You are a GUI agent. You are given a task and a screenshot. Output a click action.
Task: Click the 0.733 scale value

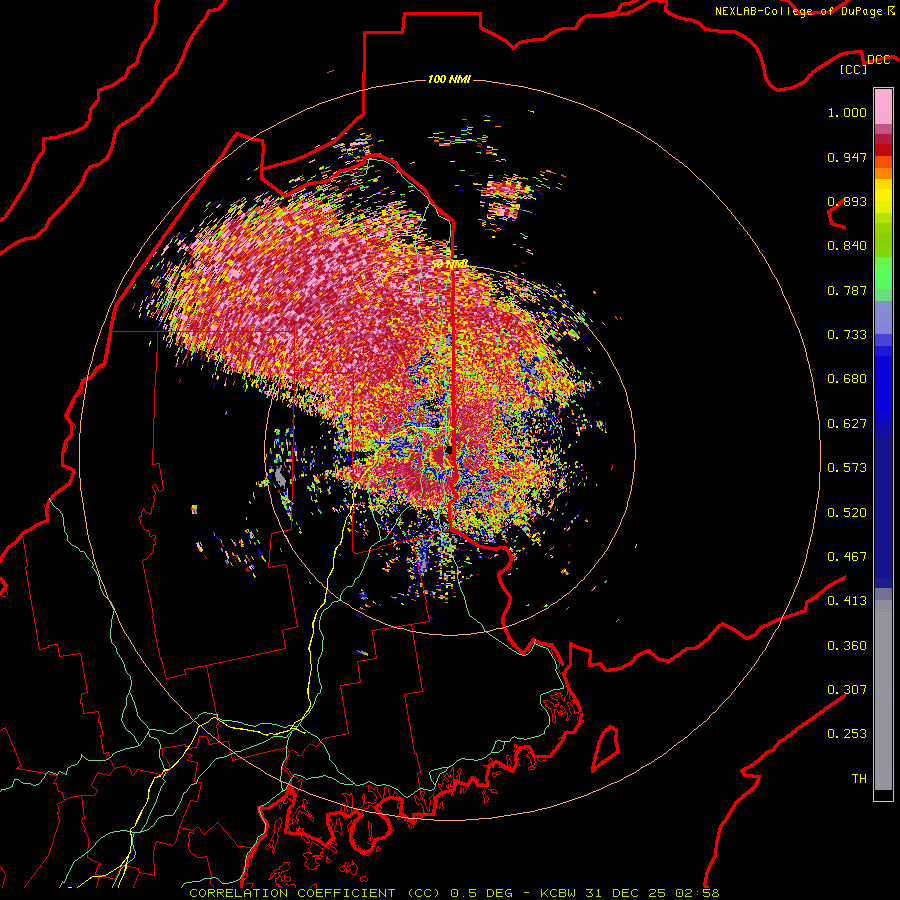coord(847,335)
